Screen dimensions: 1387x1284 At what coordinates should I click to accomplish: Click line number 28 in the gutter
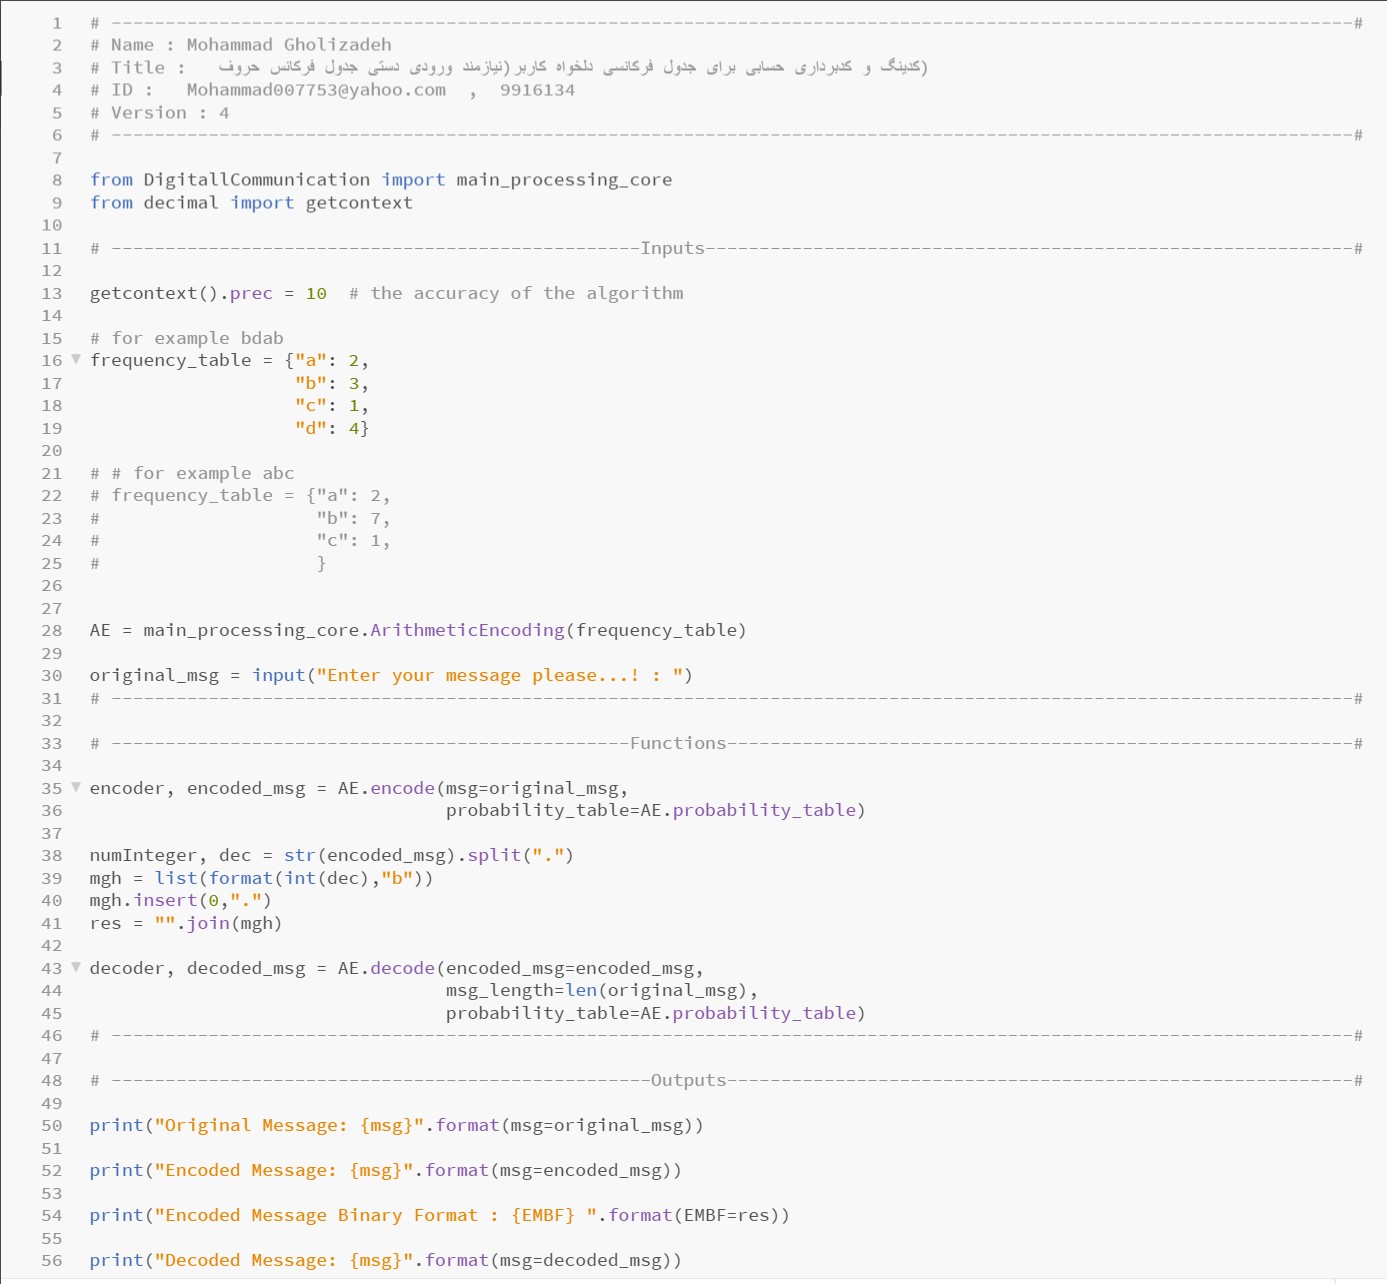tap(52, 631)
